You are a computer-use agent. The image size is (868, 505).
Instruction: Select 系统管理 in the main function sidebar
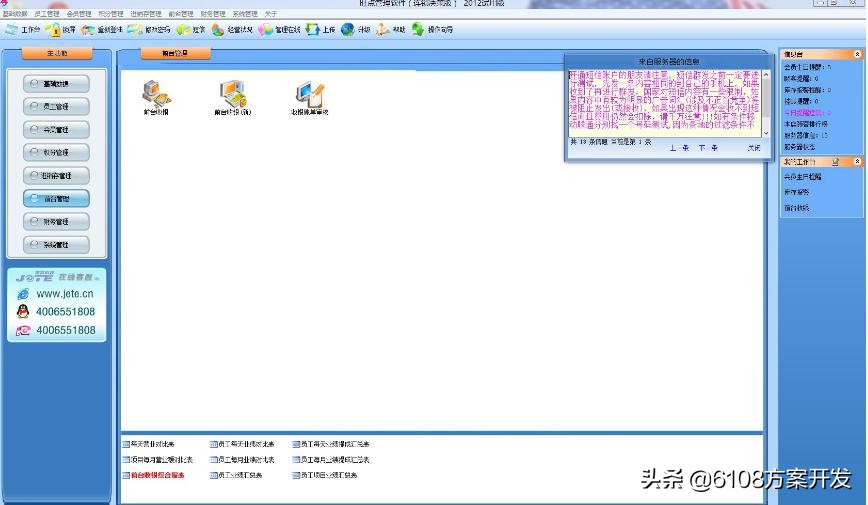[x=56, y=244]
